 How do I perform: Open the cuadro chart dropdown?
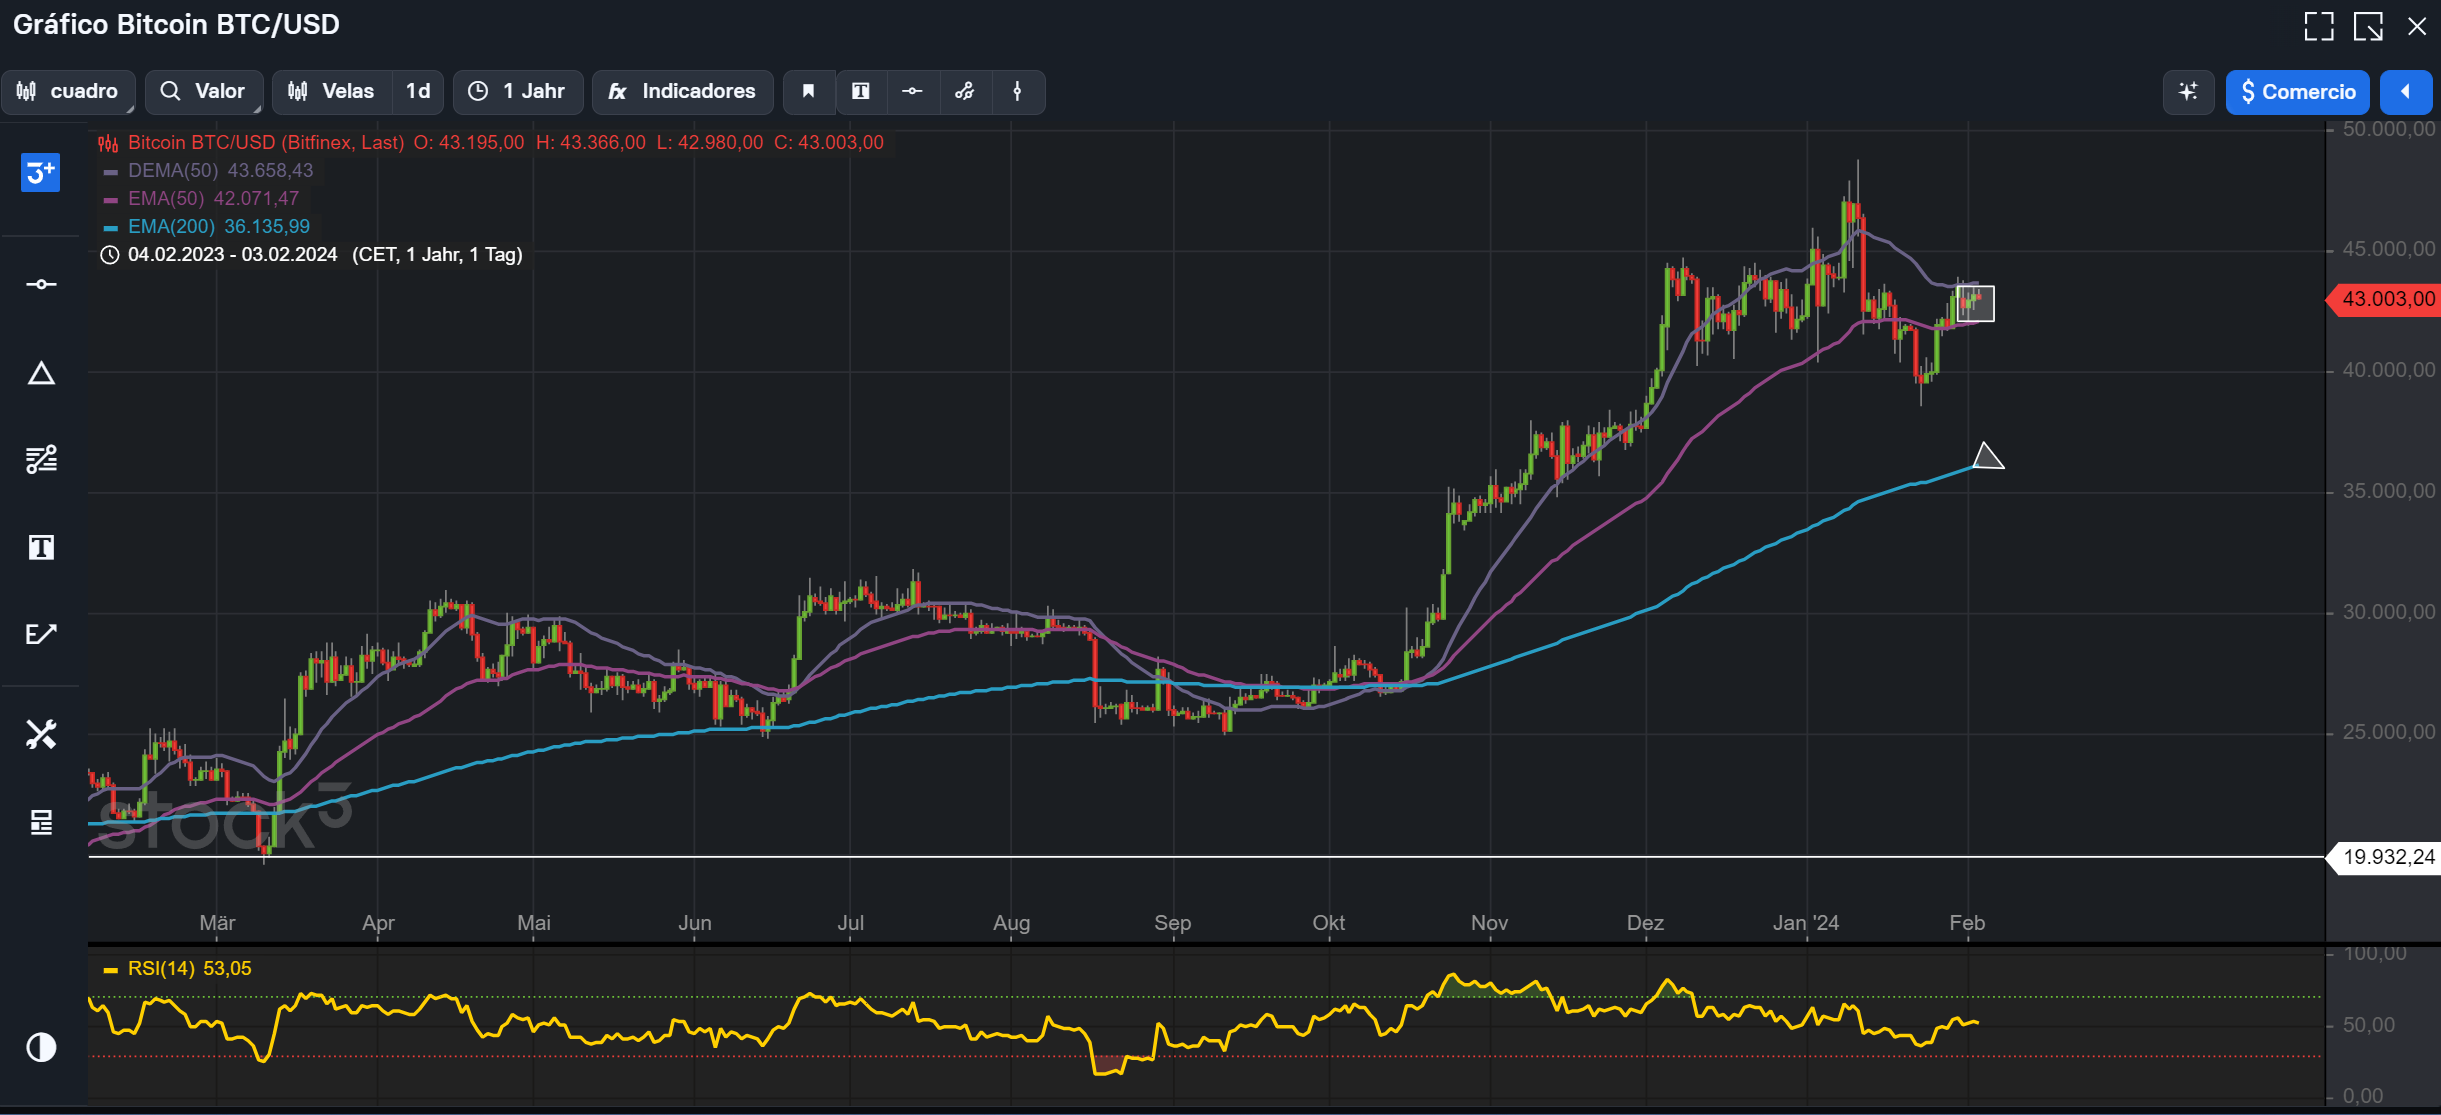coord(68,92)
